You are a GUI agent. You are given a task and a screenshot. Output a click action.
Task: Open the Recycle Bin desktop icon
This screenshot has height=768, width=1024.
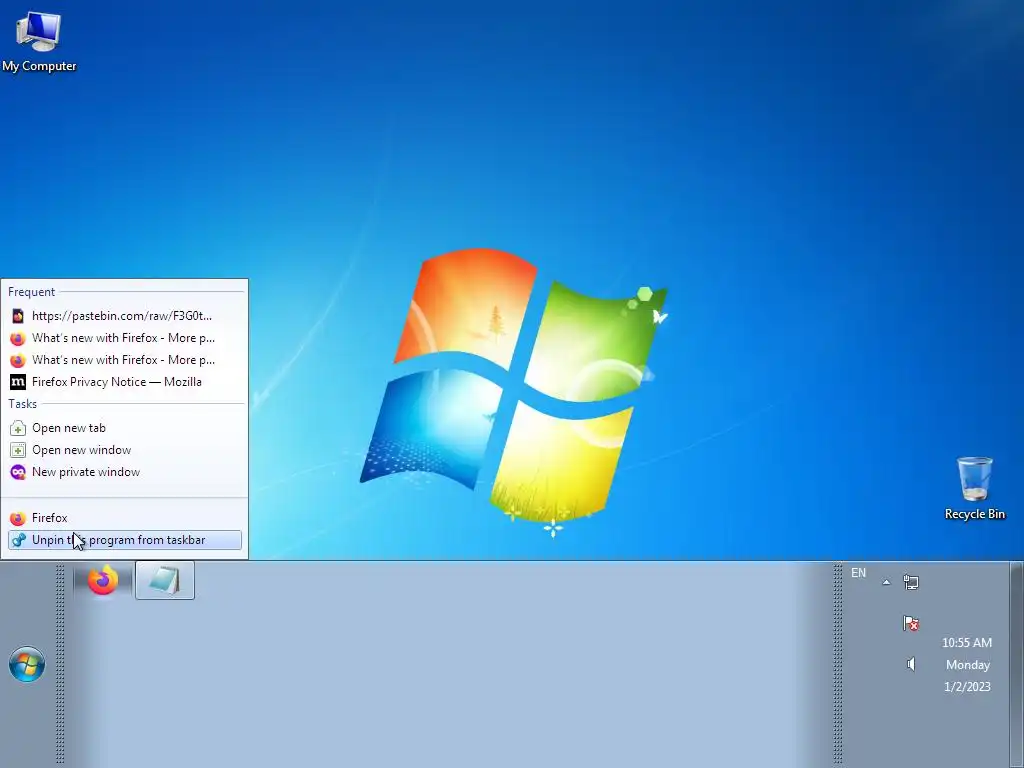974,488
